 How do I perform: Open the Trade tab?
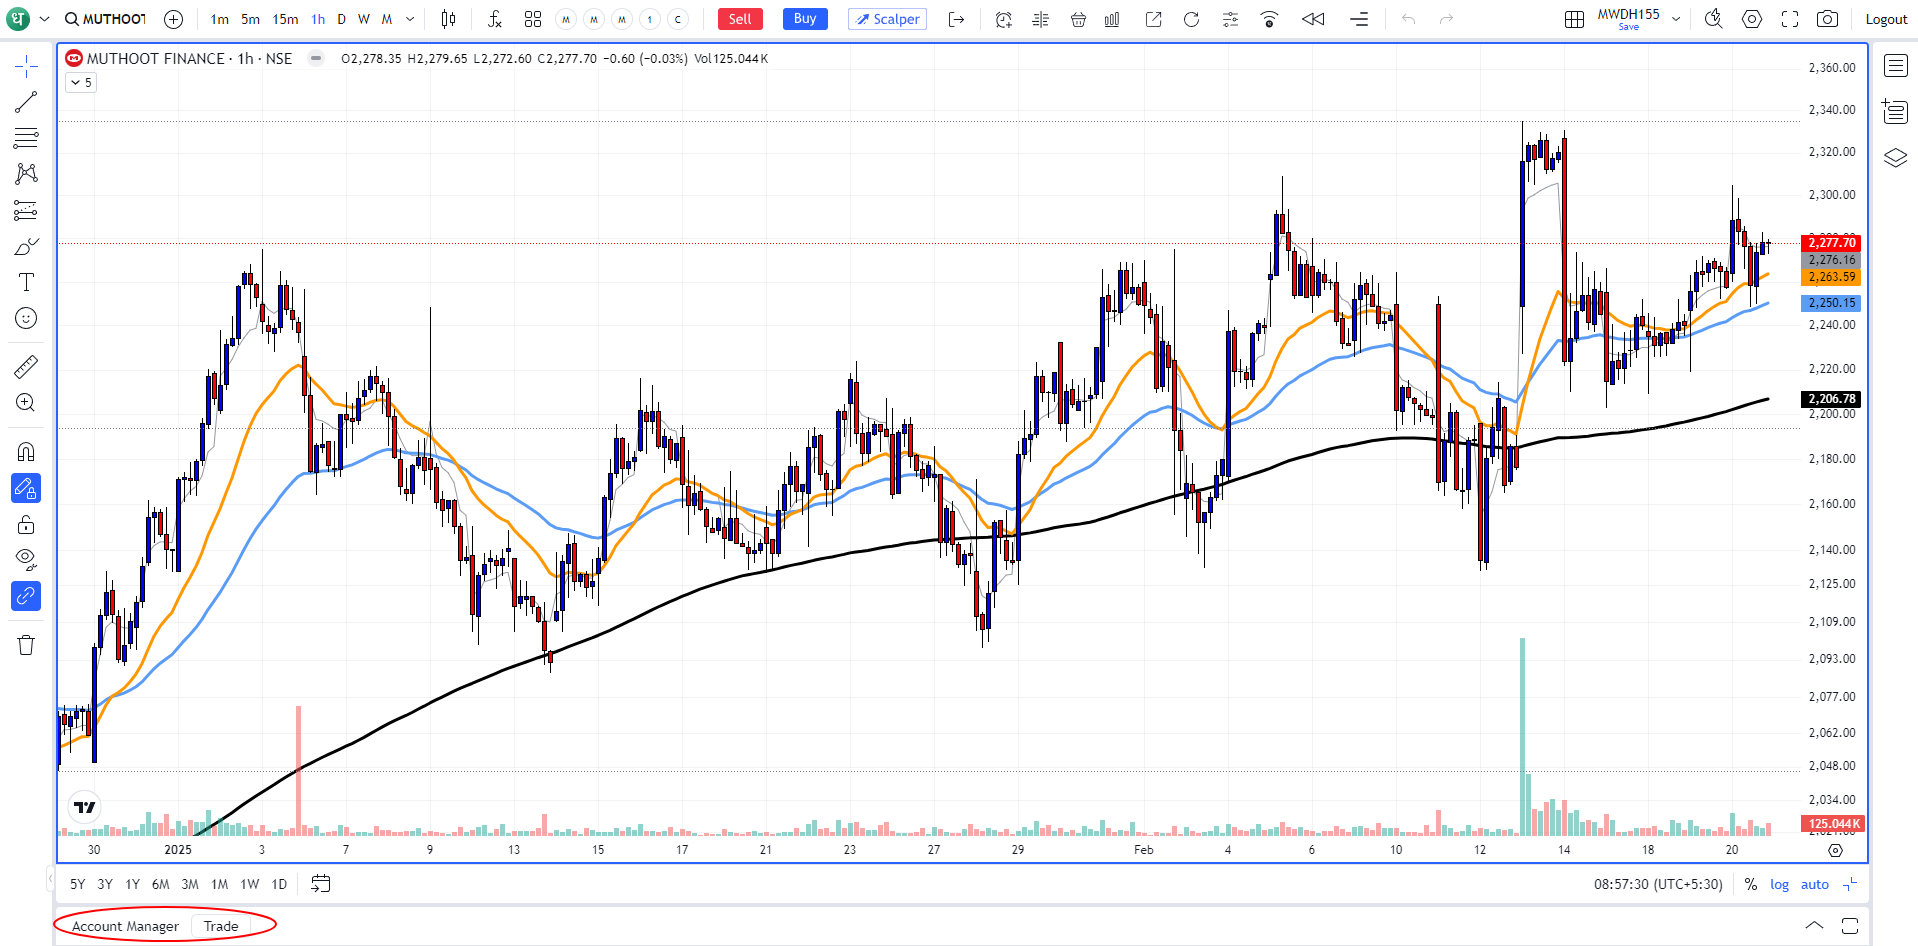(221, 926)
